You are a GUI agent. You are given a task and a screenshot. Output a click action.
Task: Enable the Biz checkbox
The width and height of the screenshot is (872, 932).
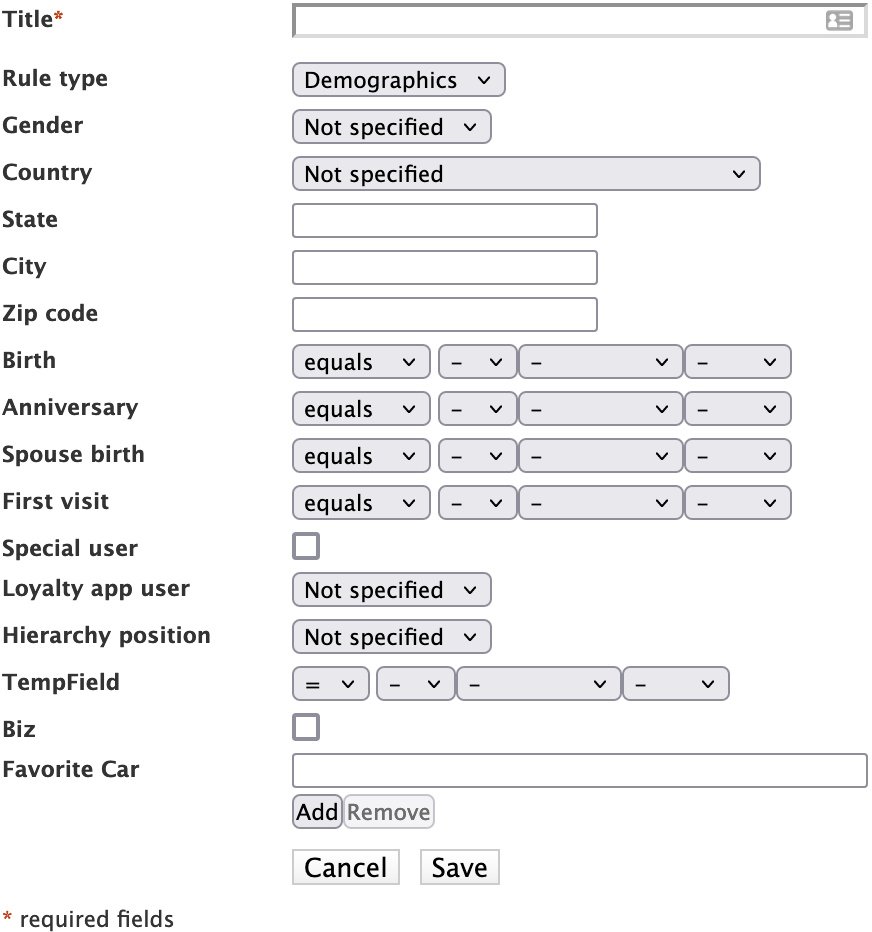pyautogui.click(x=306, y=727)
